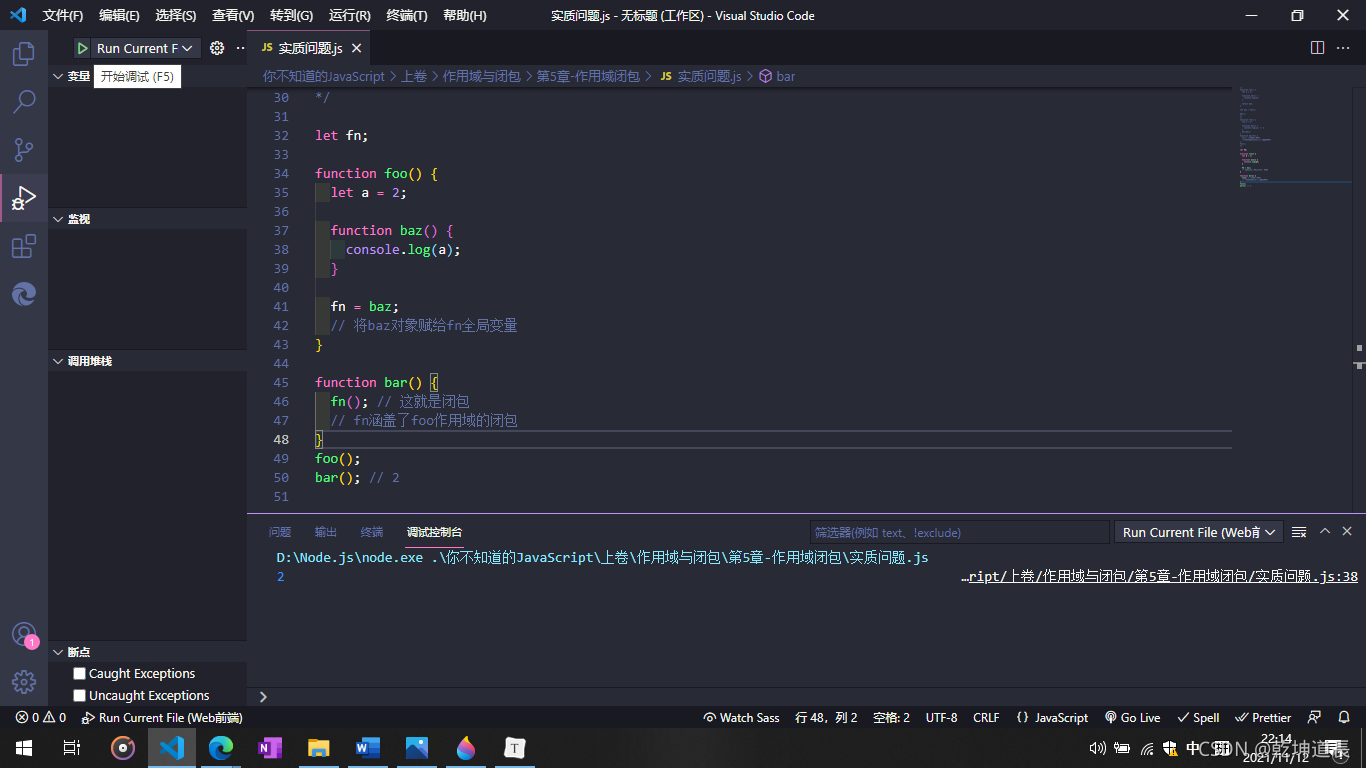Open the 文件(F) menu
Screen dimensions: 1366x768
point(62,16)
